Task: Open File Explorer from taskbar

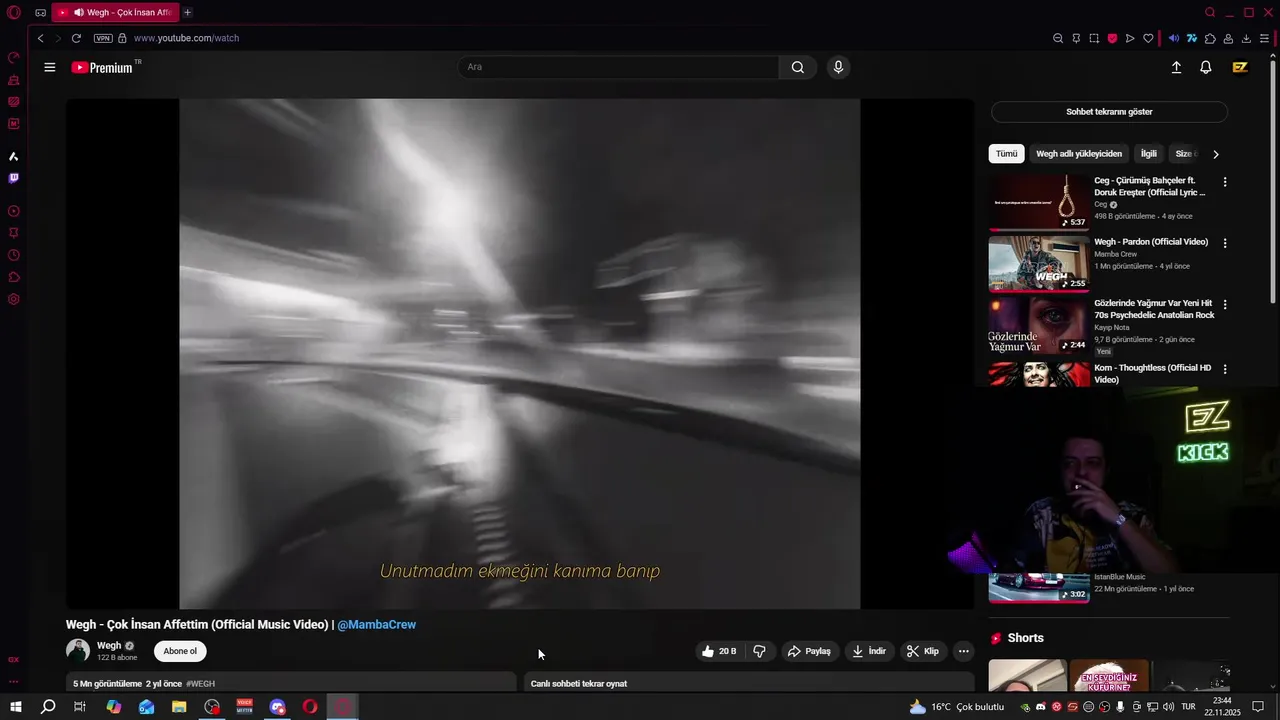Action: pyautogui.click(x=179, y=707)
